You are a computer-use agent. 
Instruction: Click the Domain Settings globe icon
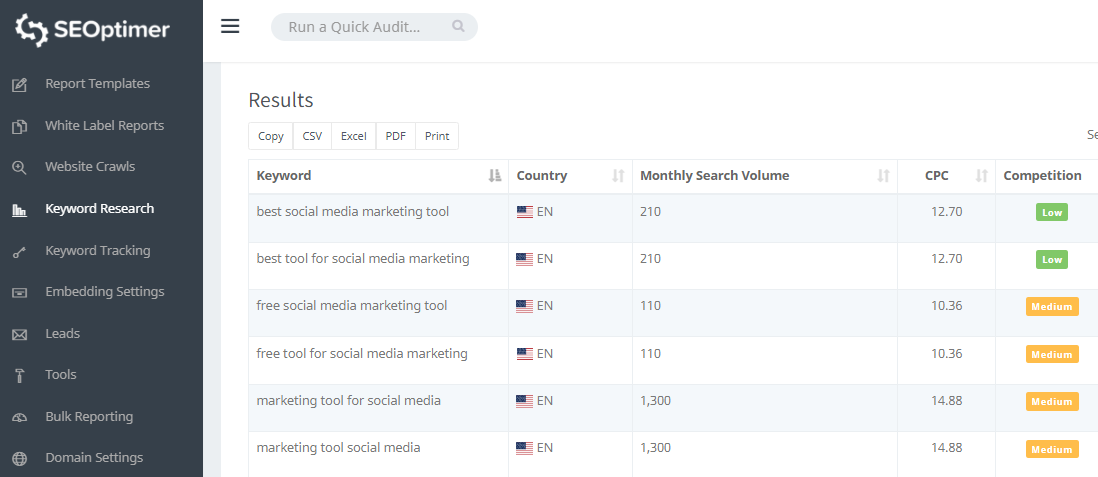19,459
